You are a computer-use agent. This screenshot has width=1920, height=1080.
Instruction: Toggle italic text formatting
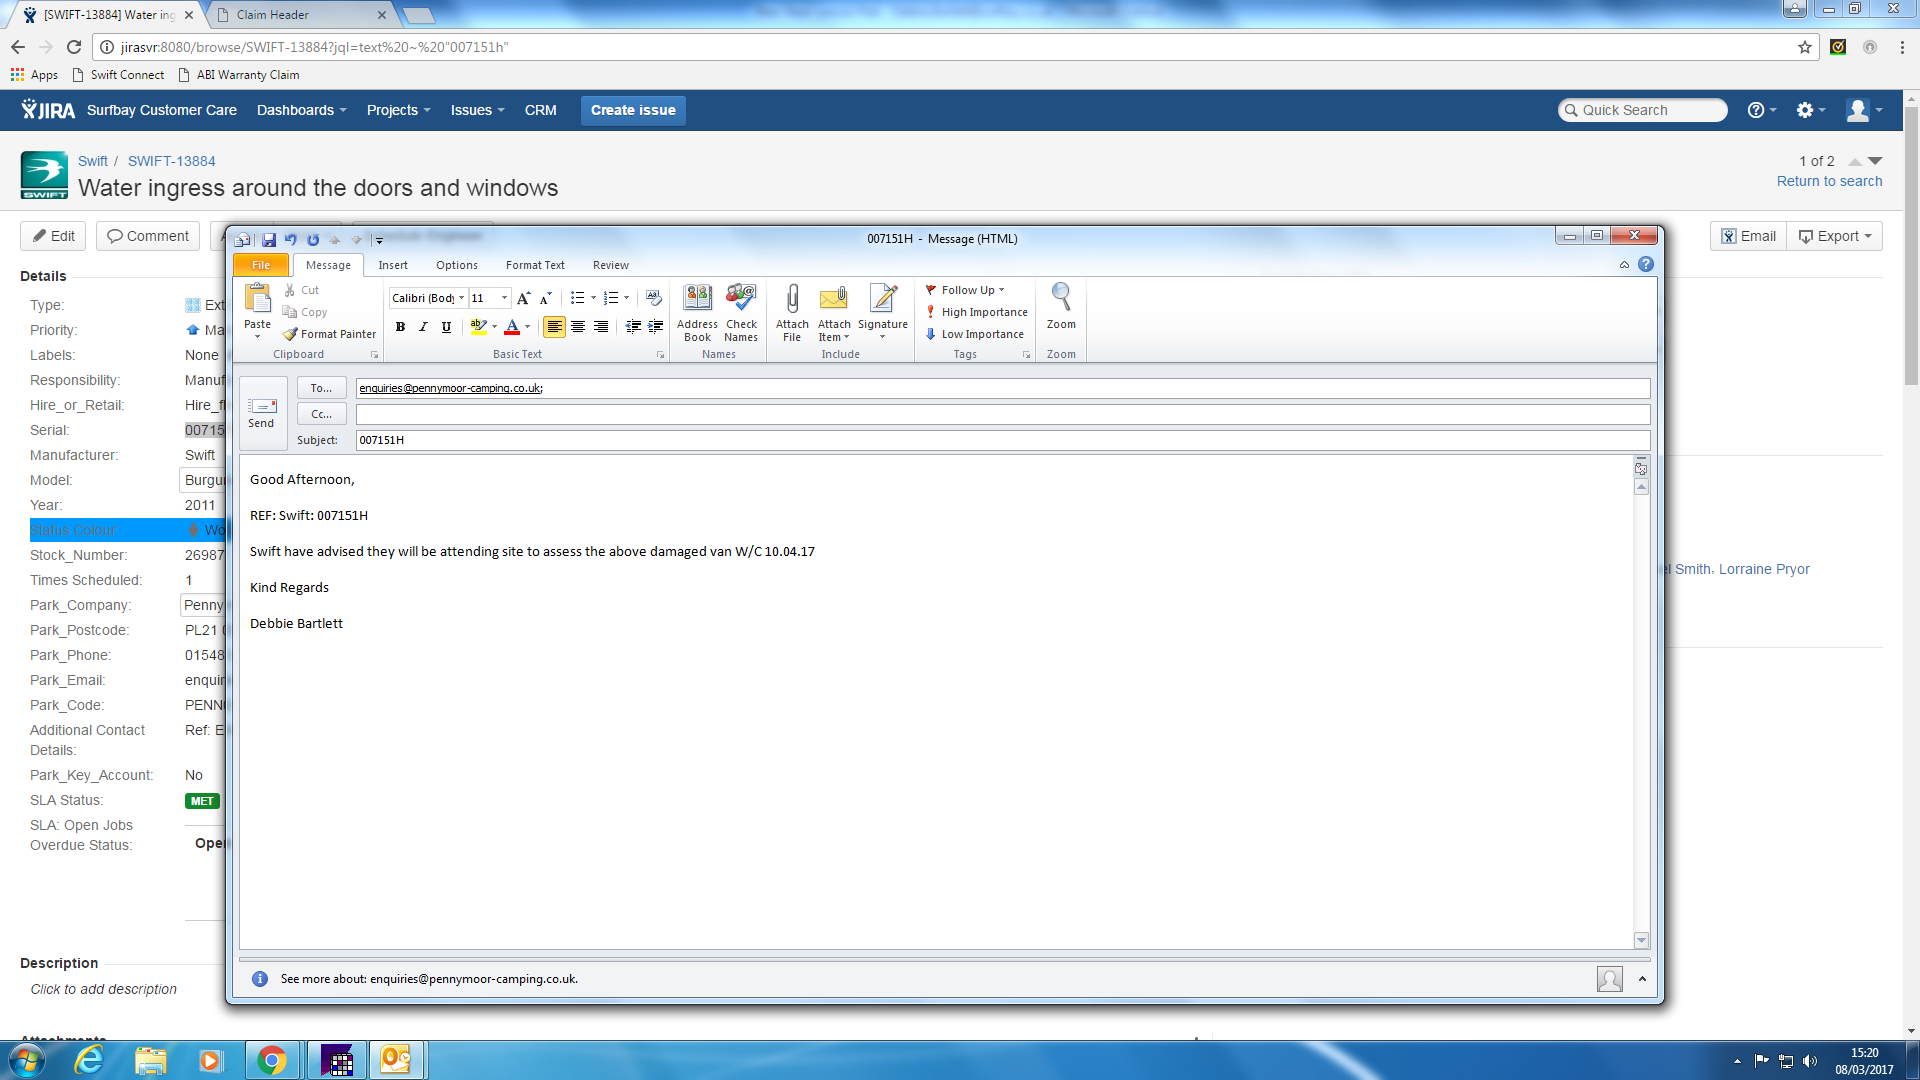click(423, 327)
